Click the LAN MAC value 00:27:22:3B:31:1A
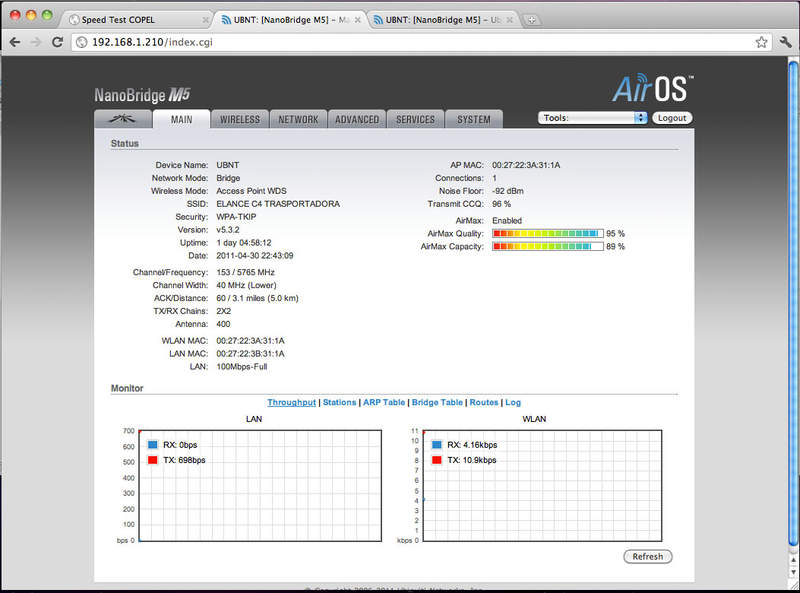800x593 pixels. tap(251, 353)
